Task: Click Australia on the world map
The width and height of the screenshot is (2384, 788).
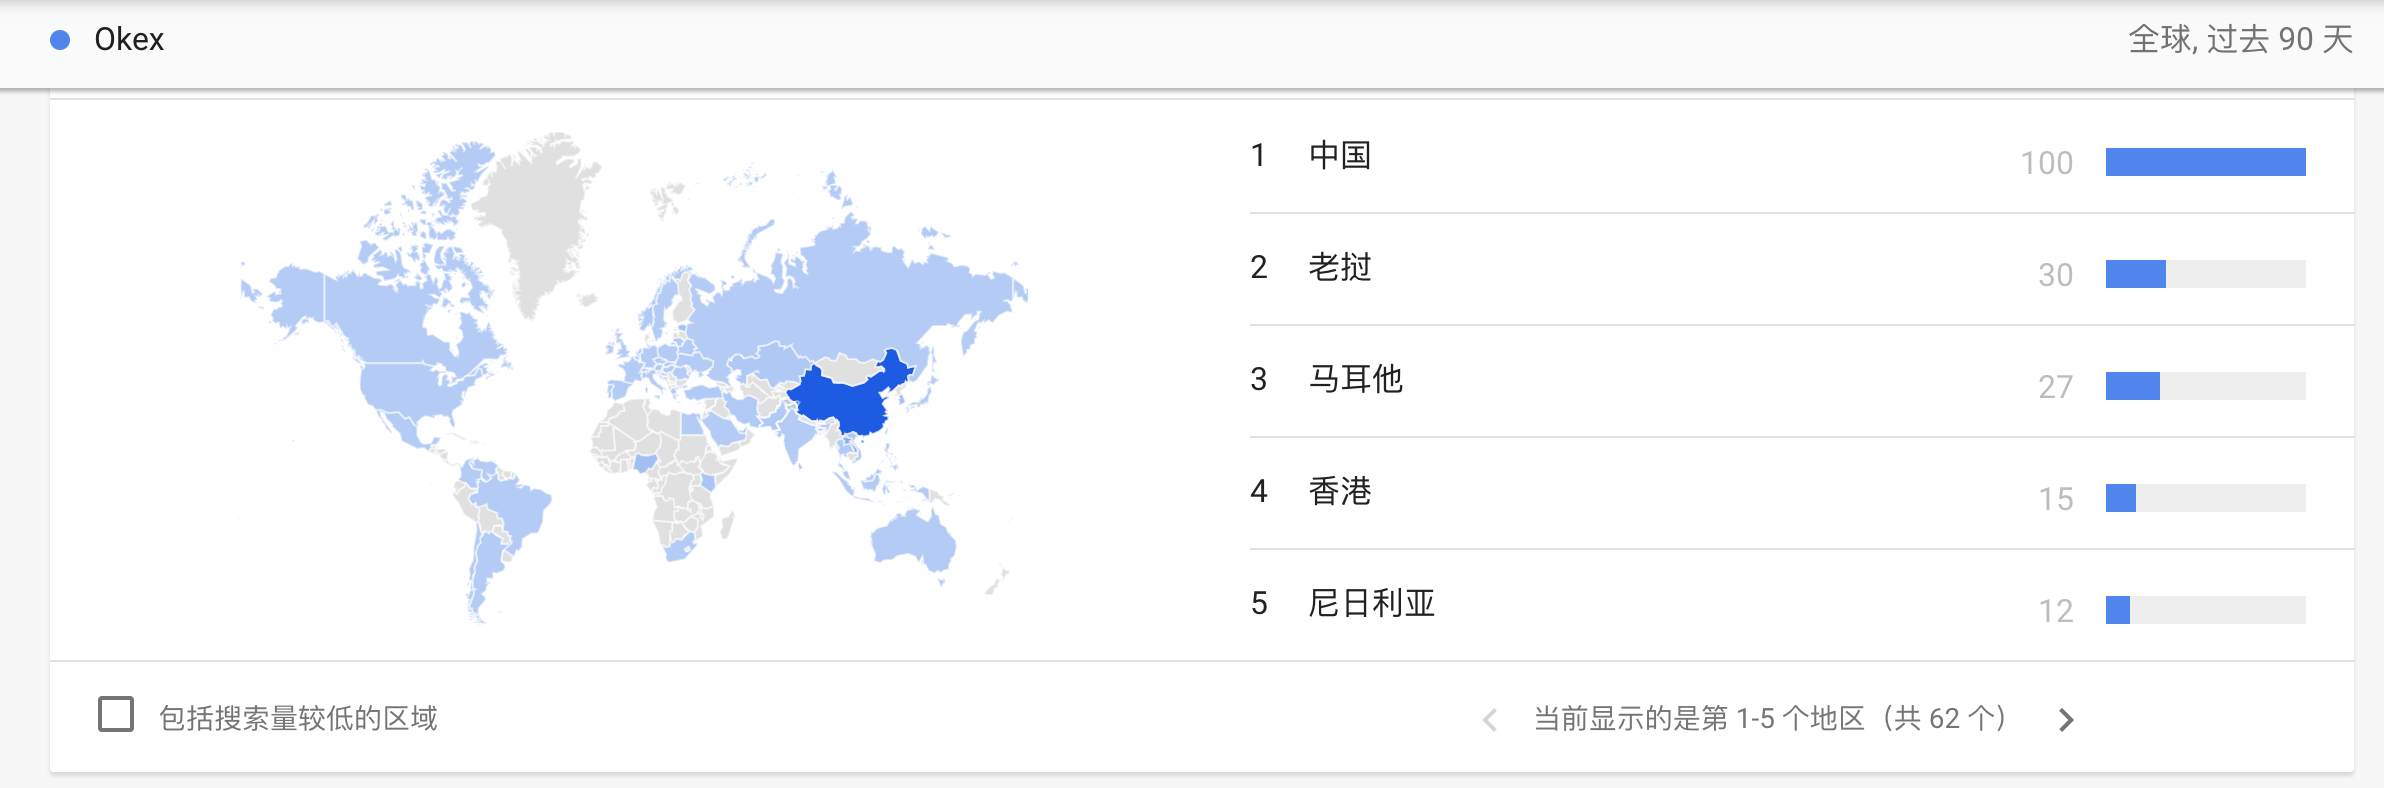Action: coord(912,542)
